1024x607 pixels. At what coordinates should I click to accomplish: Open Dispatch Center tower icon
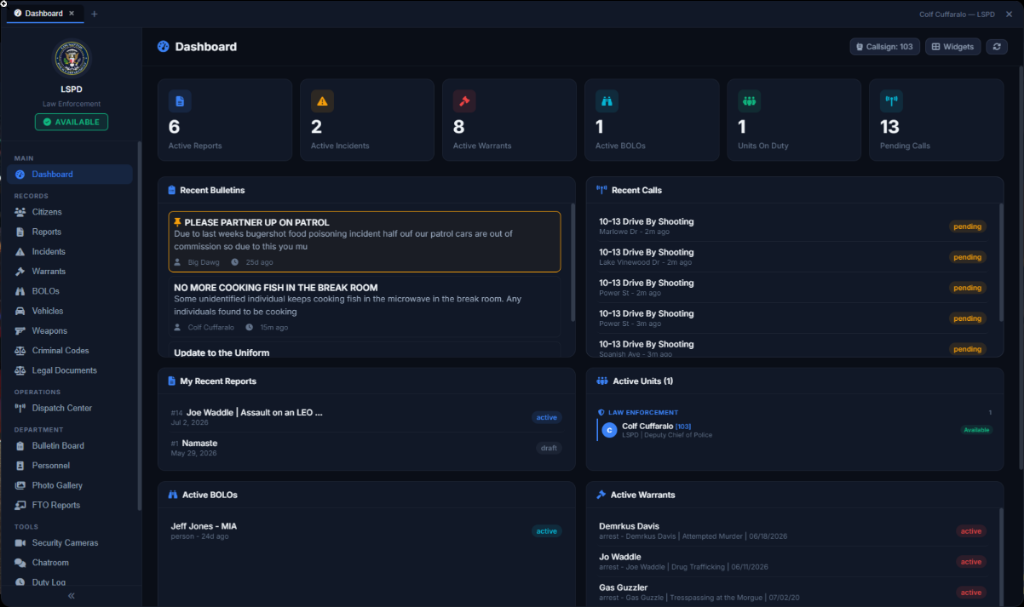coord(20,408)
